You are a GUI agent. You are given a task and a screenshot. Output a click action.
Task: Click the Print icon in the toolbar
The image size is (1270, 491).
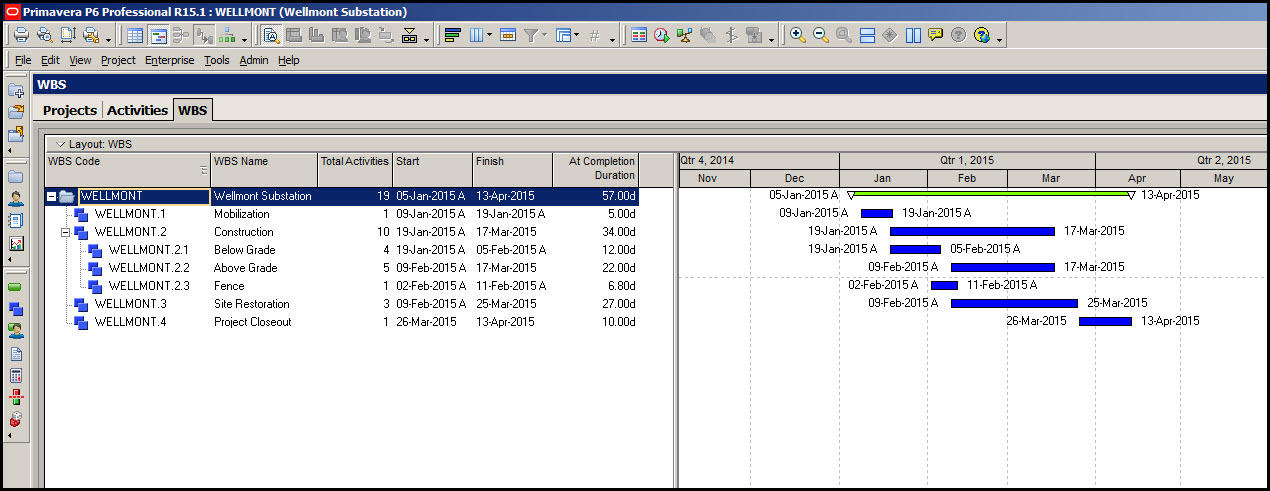20,35
